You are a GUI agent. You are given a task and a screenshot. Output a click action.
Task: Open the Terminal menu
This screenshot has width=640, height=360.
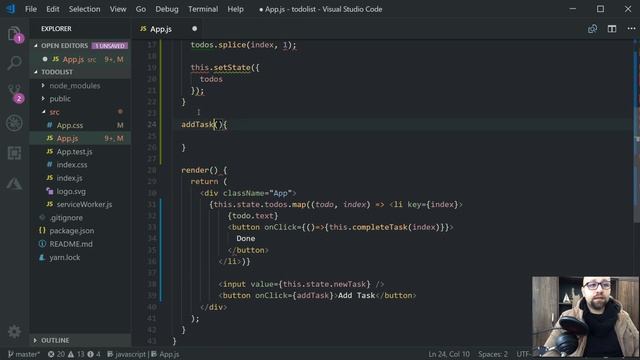pyautogui.click(x=203, y=9)
